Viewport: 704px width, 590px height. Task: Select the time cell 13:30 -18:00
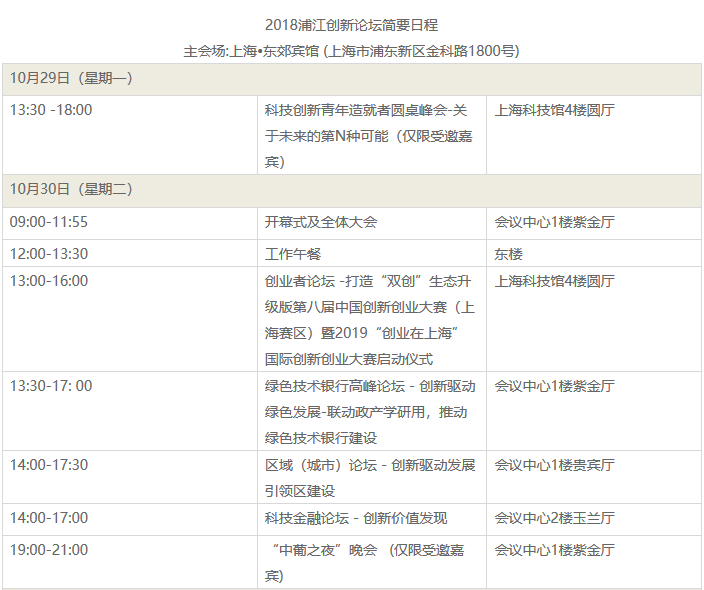point(130,135)
